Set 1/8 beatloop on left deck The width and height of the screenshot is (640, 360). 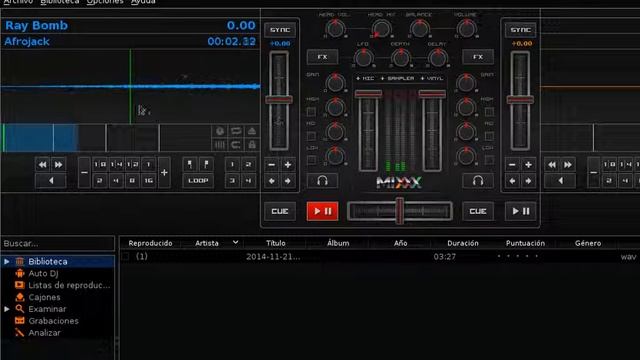point(100,164)
